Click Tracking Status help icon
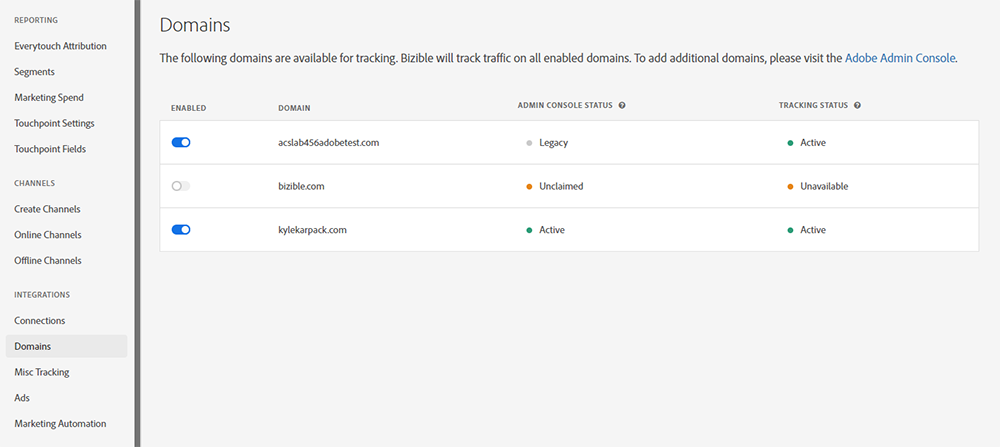Viewport: 1000px width, 447px height. [858, 105]
